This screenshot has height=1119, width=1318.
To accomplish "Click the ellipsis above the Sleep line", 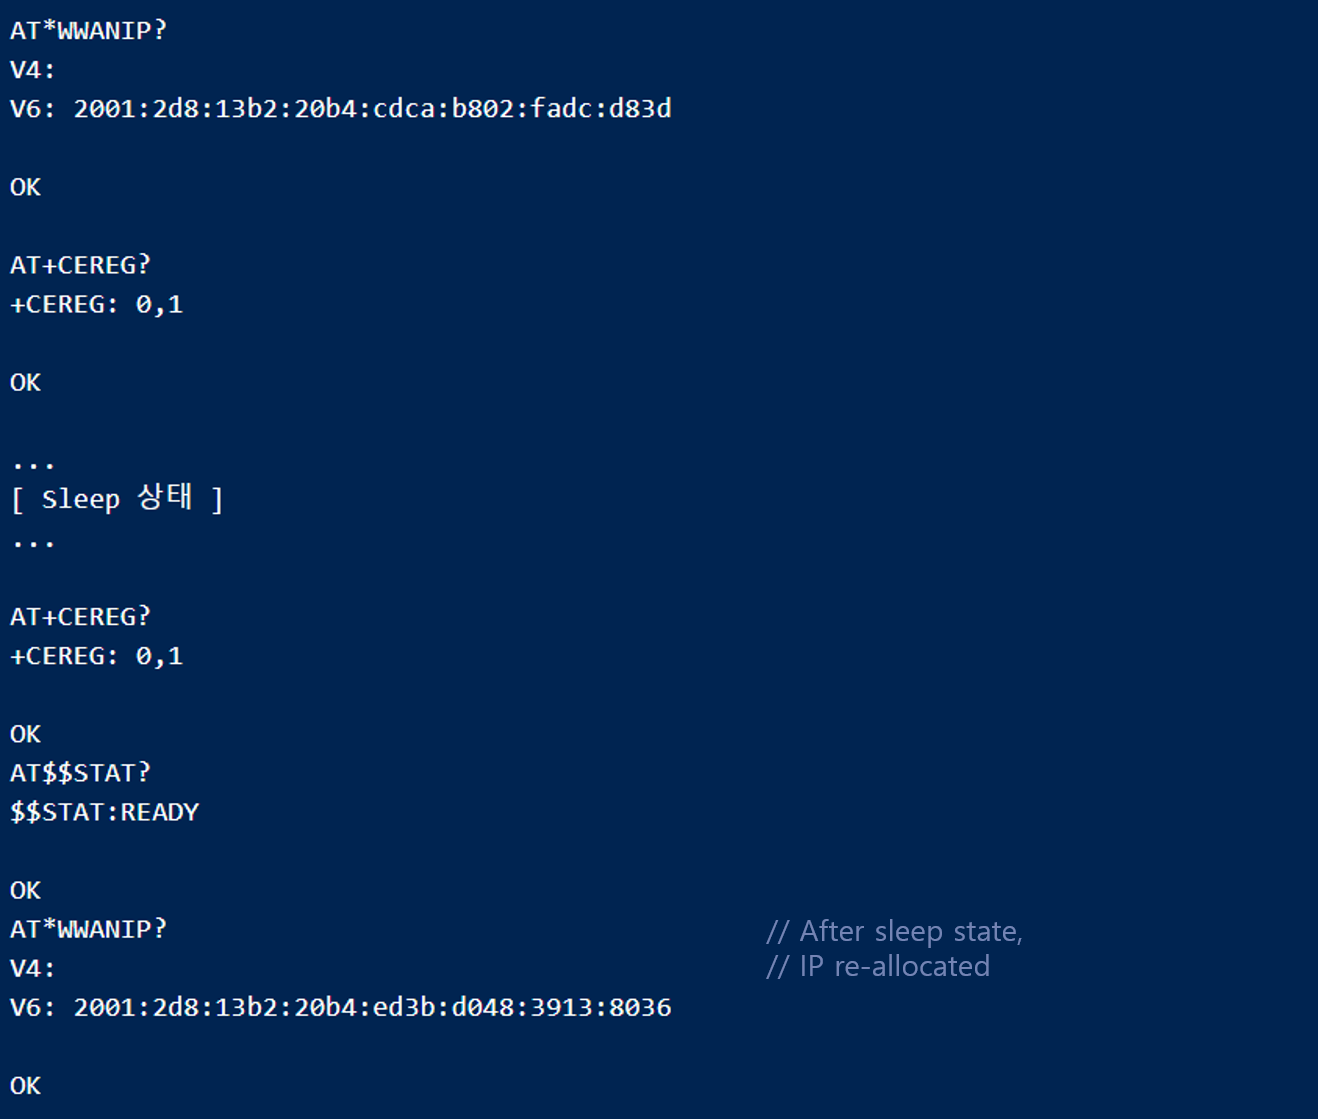I will [33, 465].
